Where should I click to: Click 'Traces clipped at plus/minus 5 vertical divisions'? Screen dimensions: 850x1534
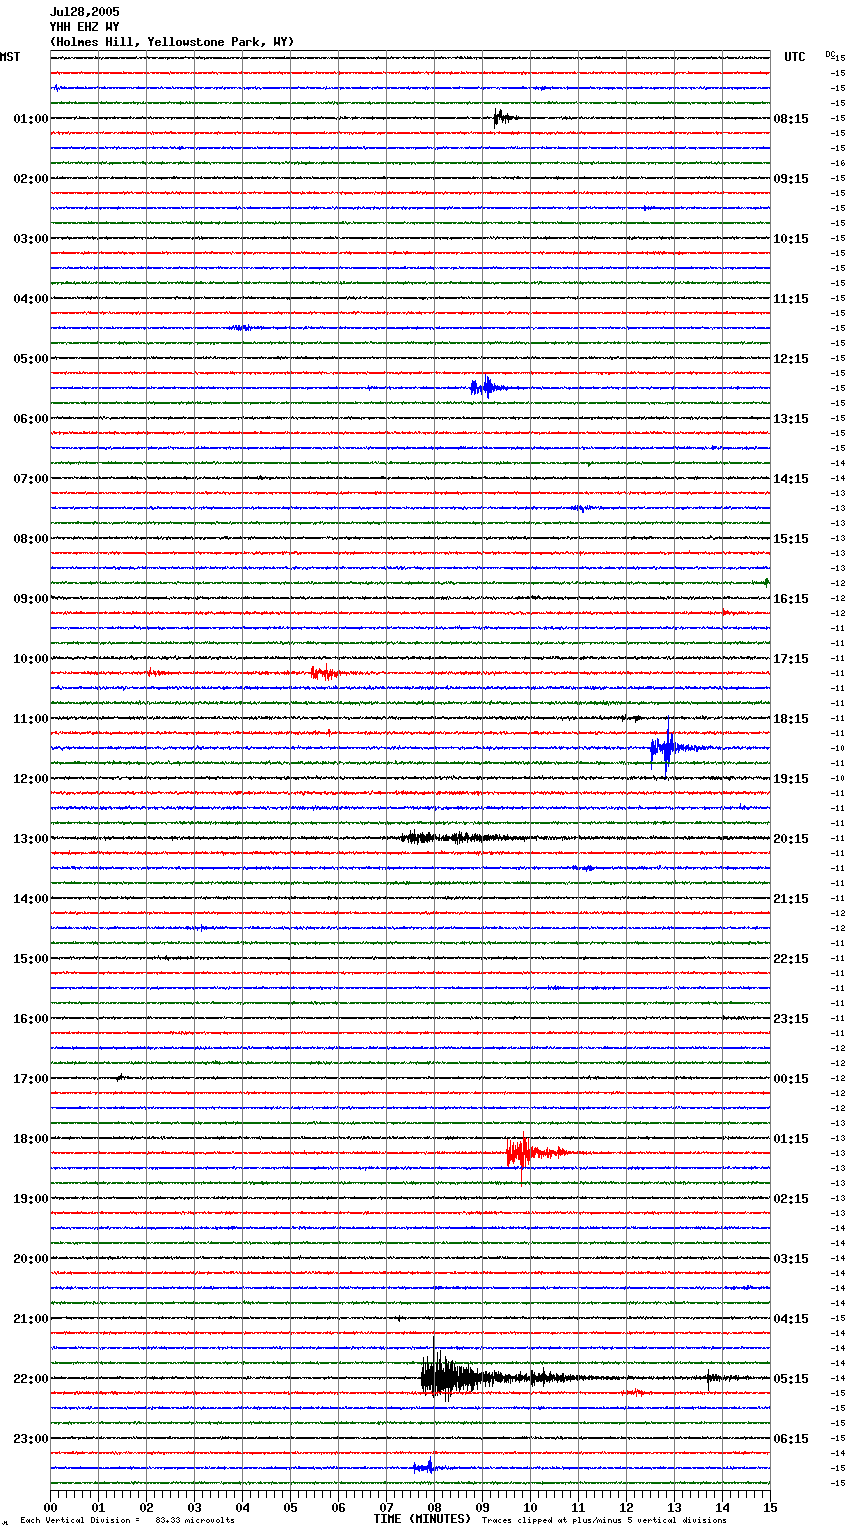604,1521
